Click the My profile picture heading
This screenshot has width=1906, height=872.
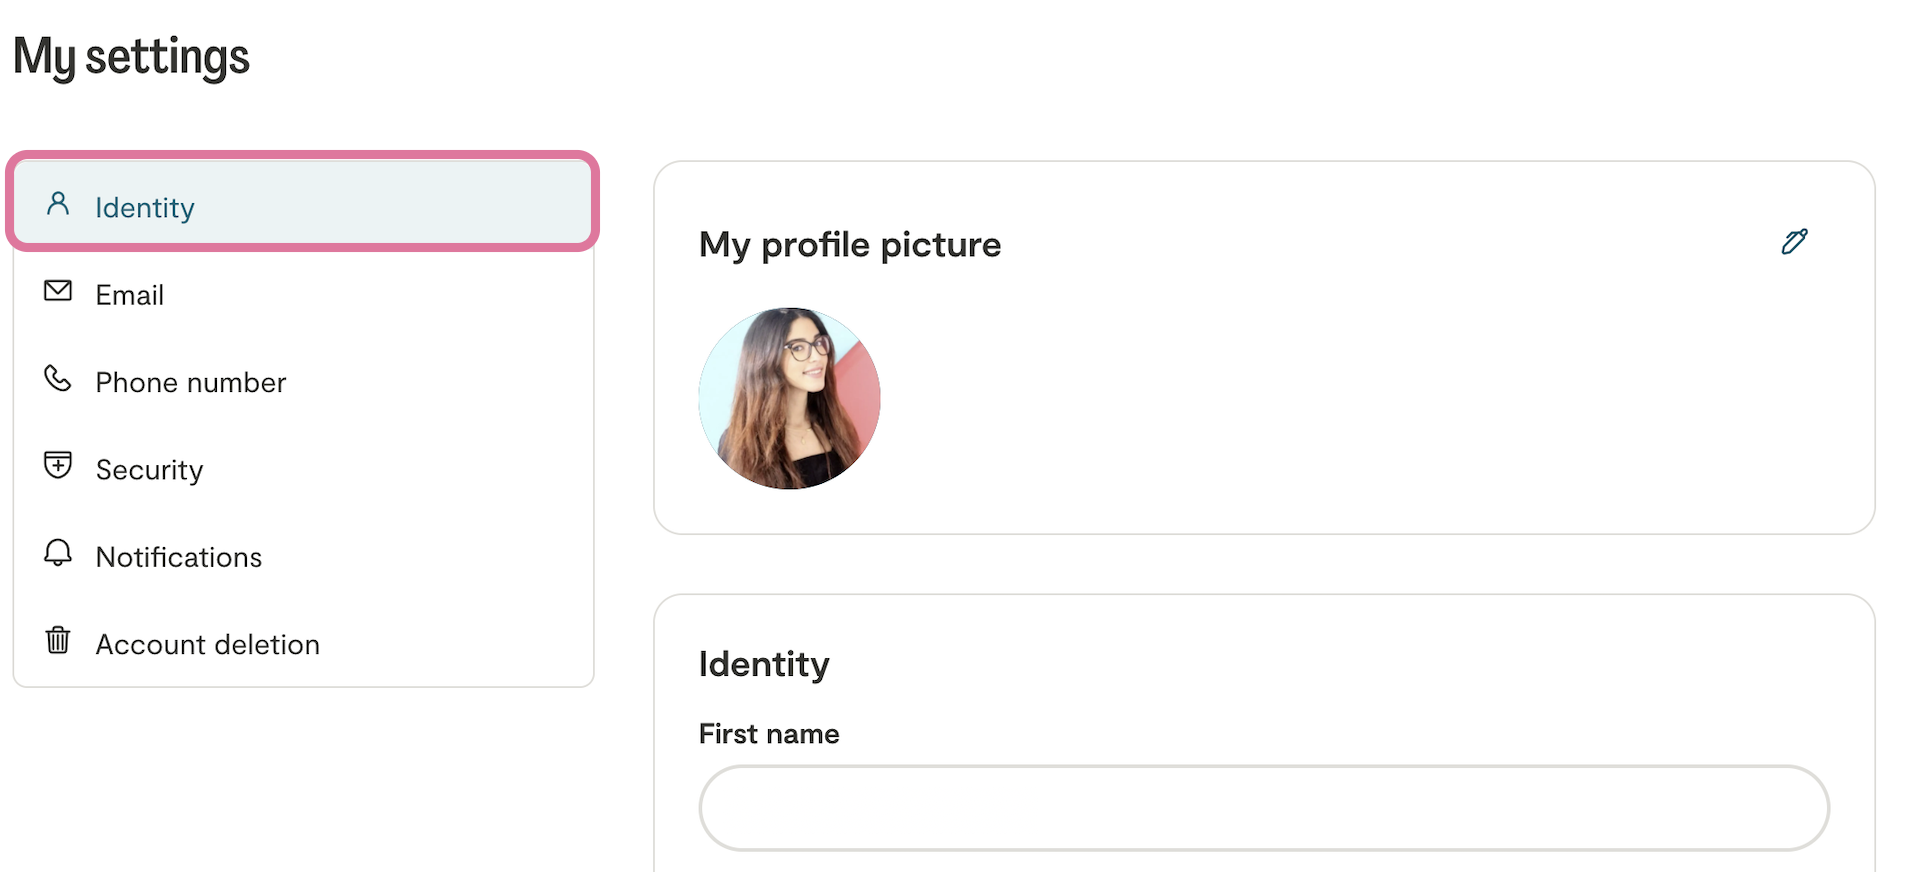[x=850, y=245]
